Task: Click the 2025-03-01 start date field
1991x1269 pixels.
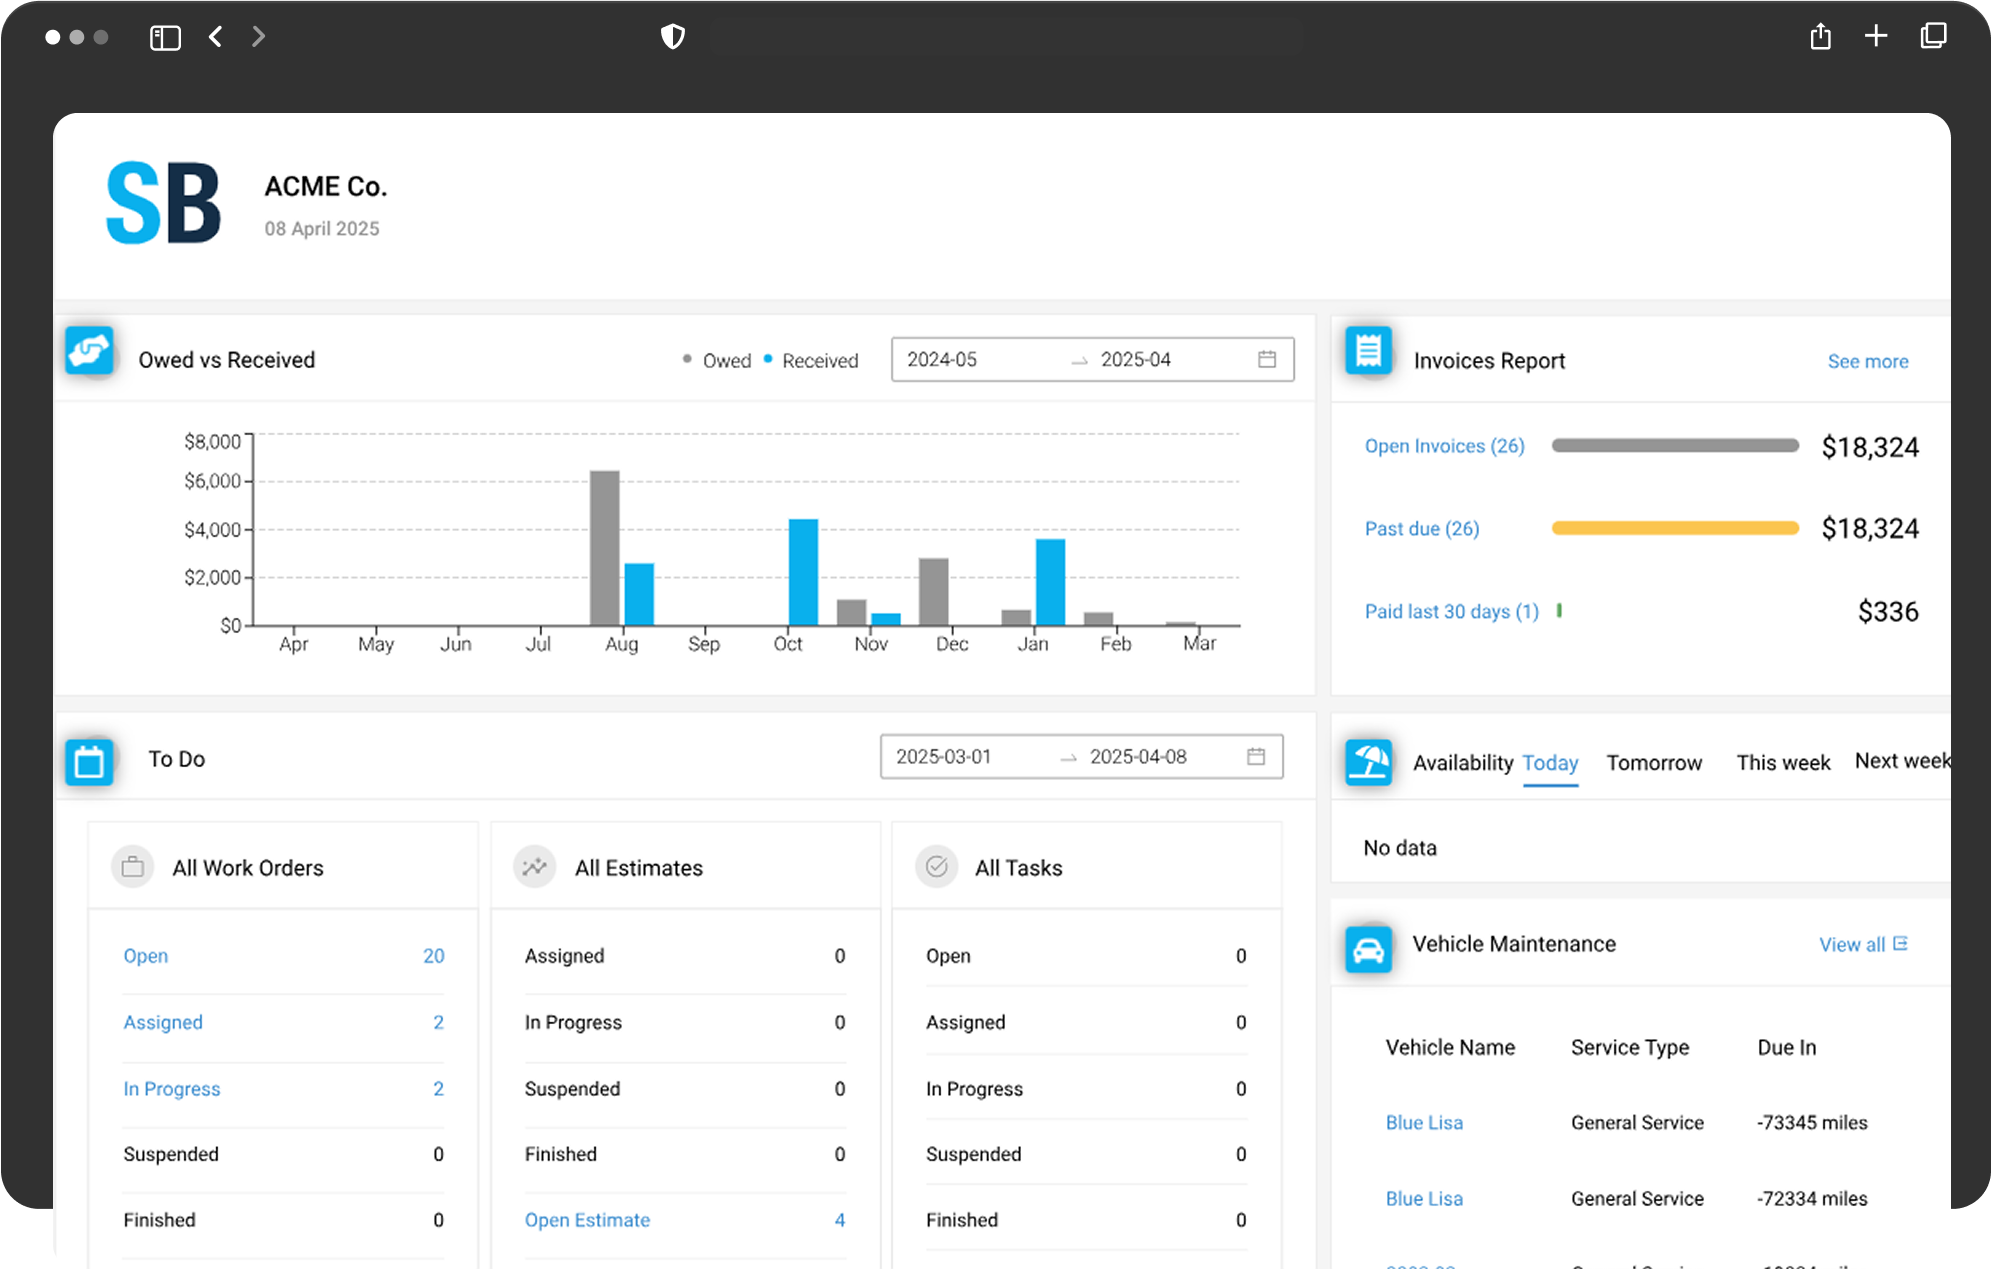Action: tap(943, 757)
